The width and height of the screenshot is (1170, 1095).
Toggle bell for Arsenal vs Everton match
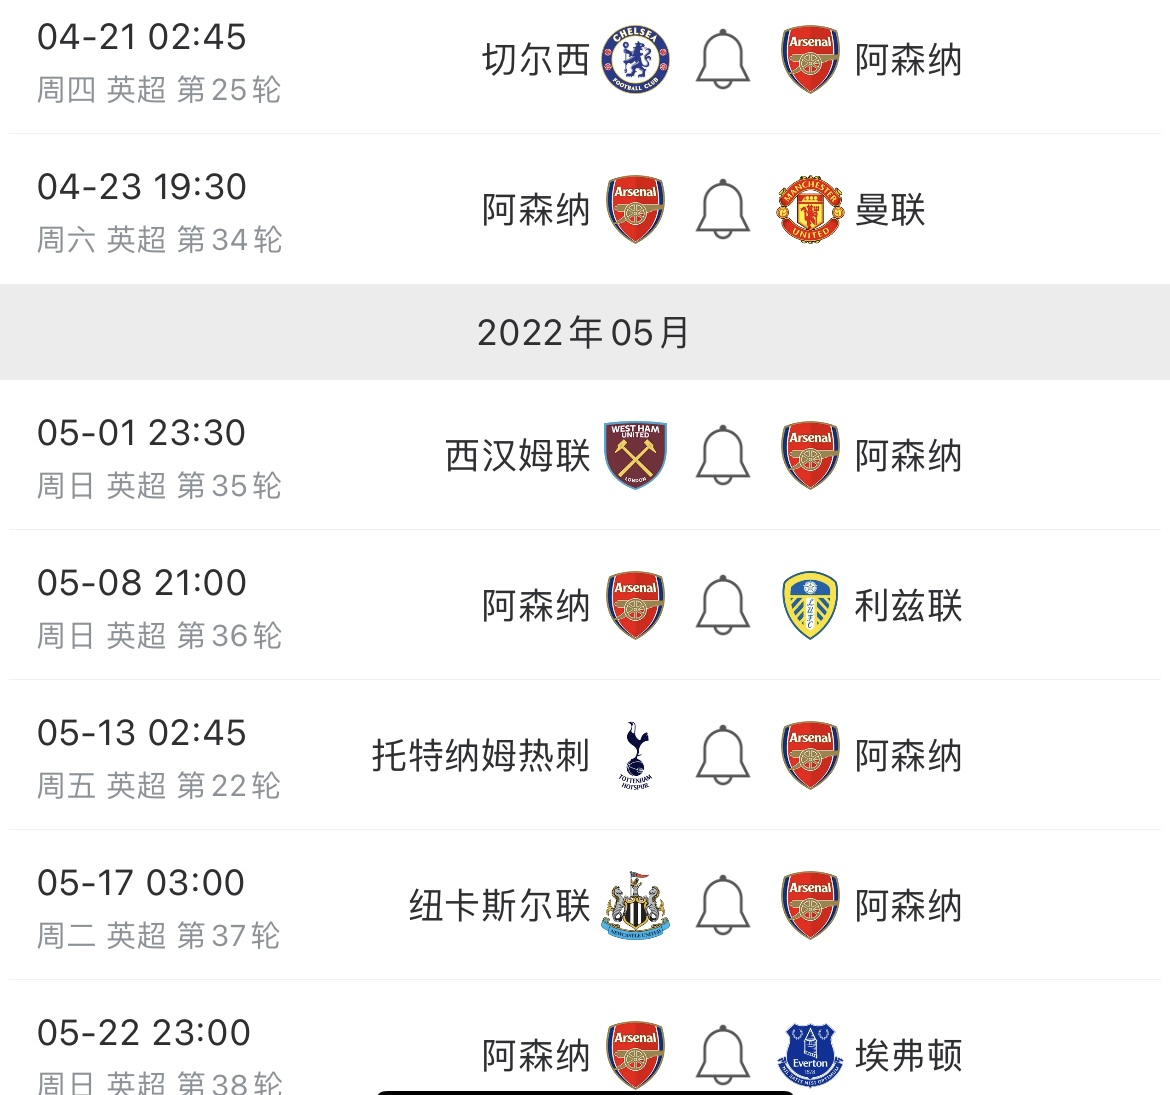click(x=722, y=1055)
